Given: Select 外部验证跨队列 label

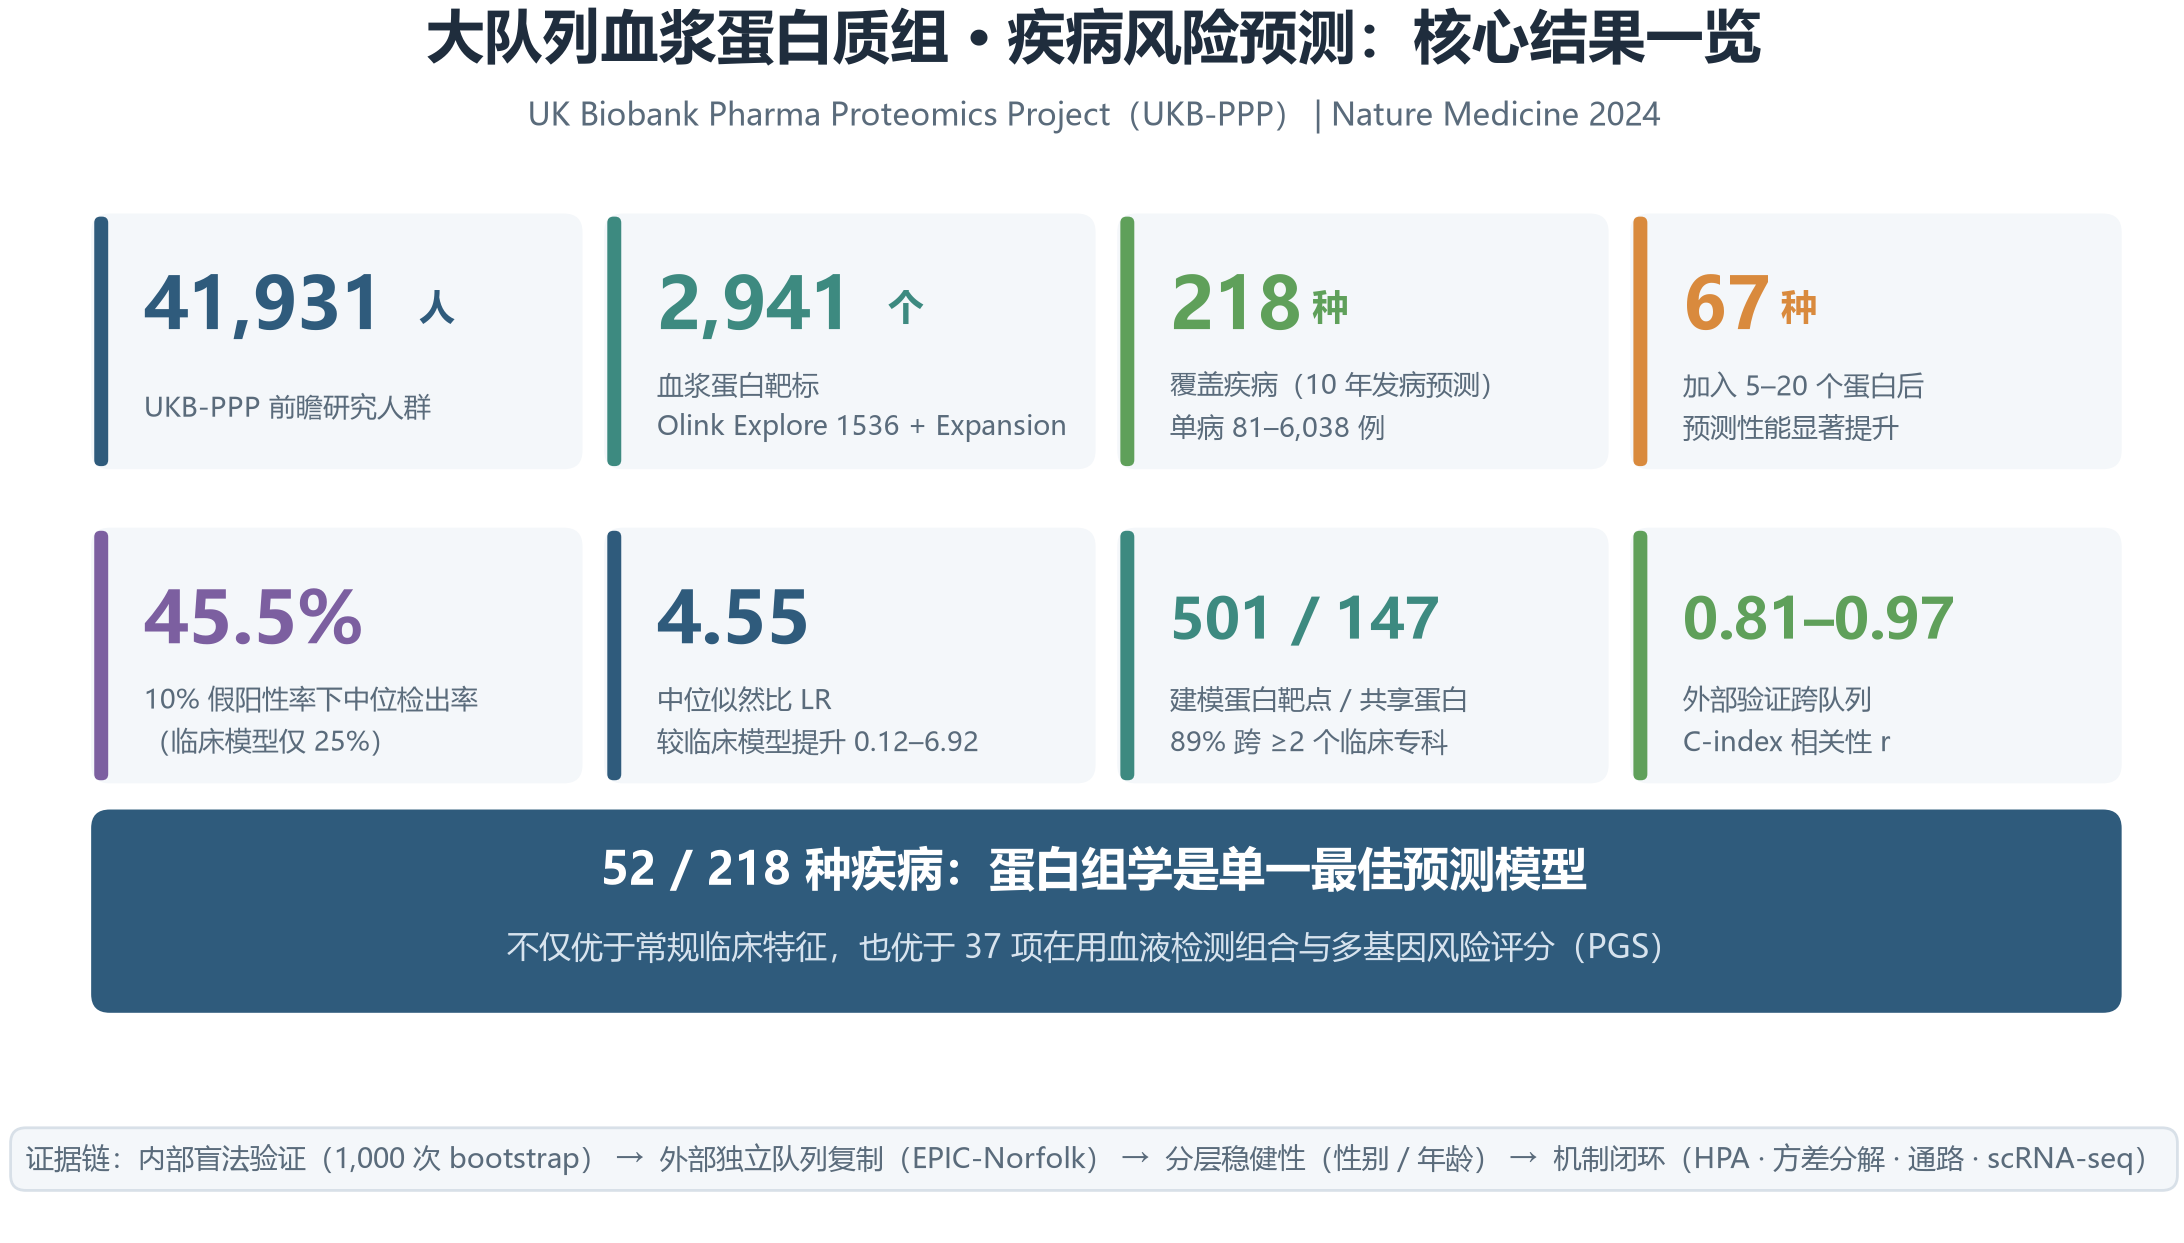Looking at the screenshot, I should point(1776,699).
